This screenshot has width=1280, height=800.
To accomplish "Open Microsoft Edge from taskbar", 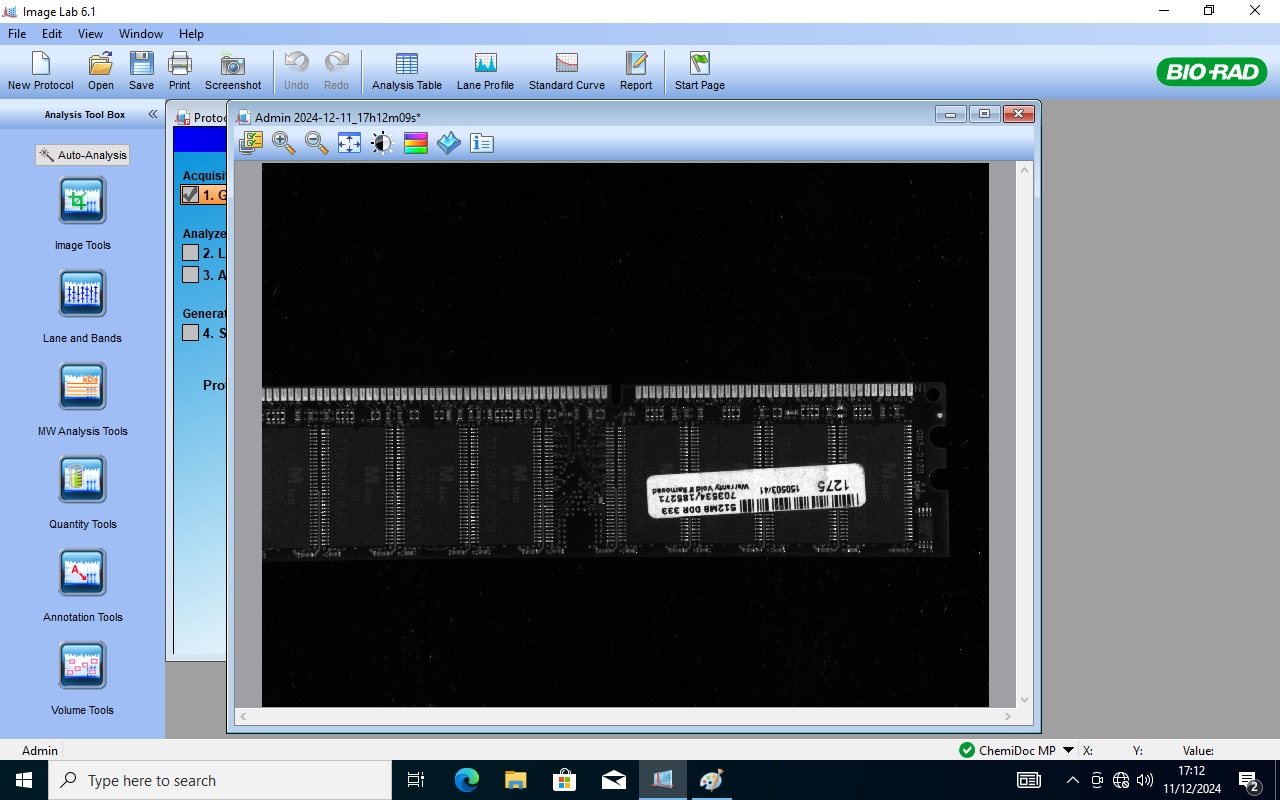I will pos(467,780).
